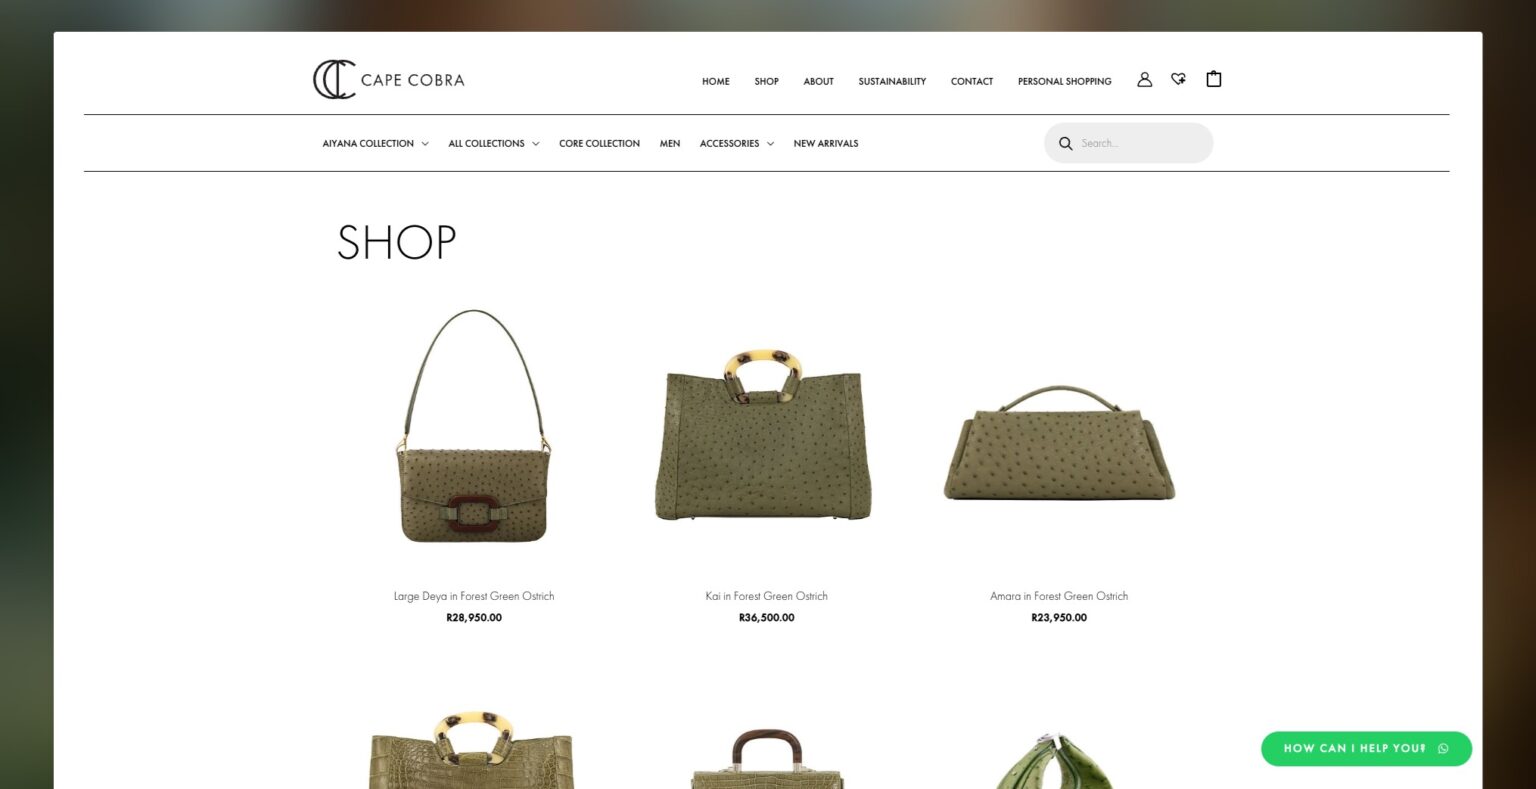This screenshot has width=1536, height=789.
Task: Open the Men category link
Action: [670, 143]
